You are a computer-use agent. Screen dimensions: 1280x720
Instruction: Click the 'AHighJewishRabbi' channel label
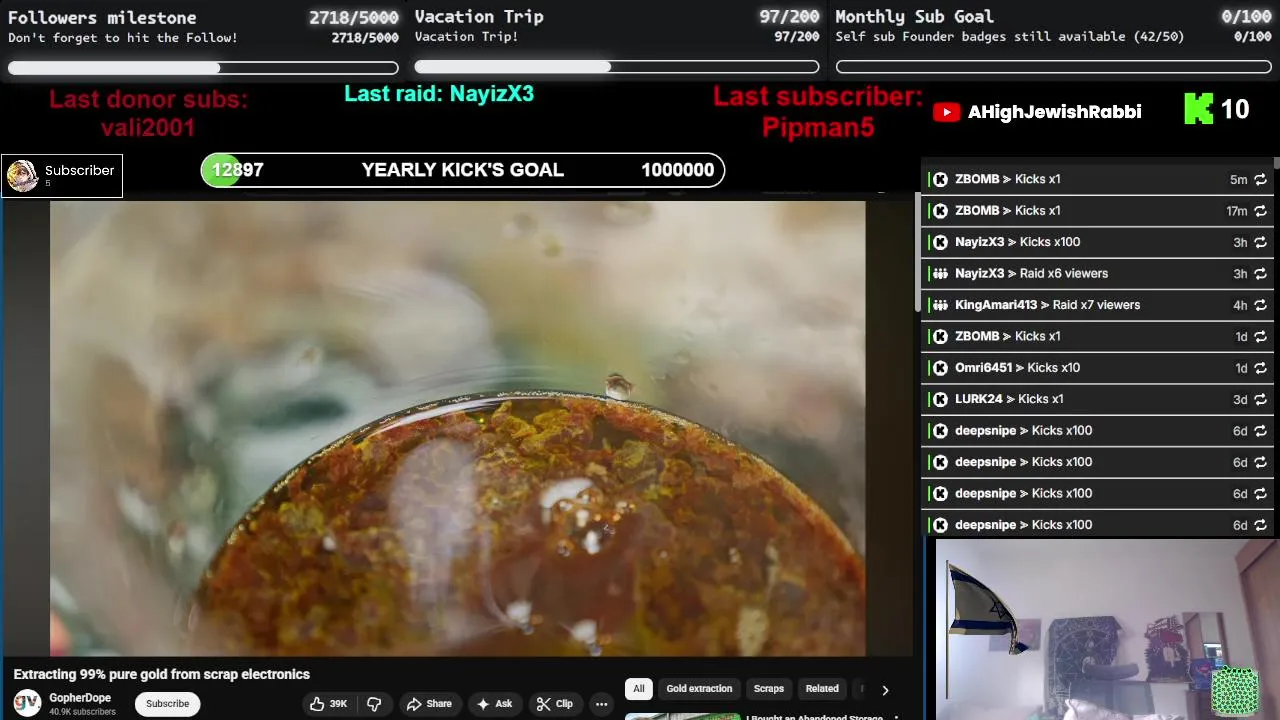pyautogui.click(x=1054, y=112)
